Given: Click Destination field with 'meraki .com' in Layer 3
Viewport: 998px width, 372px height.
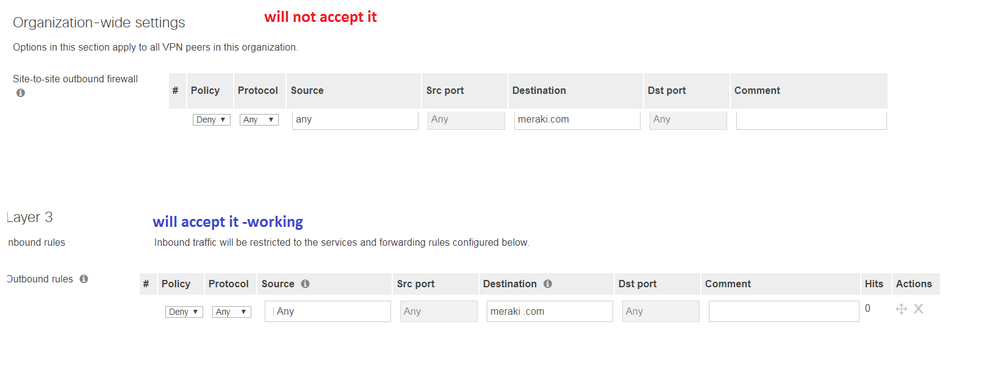Looking at the screenshot, I should click(549, 311).
